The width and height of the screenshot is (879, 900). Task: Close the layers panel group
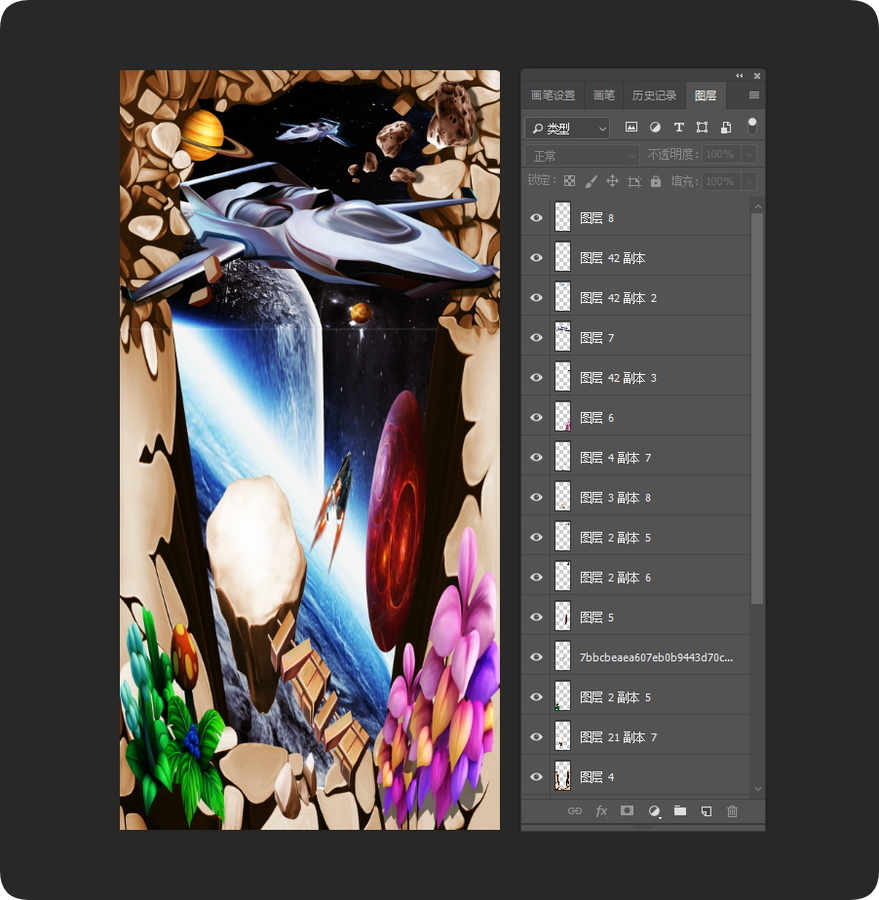tap(757, 76)
